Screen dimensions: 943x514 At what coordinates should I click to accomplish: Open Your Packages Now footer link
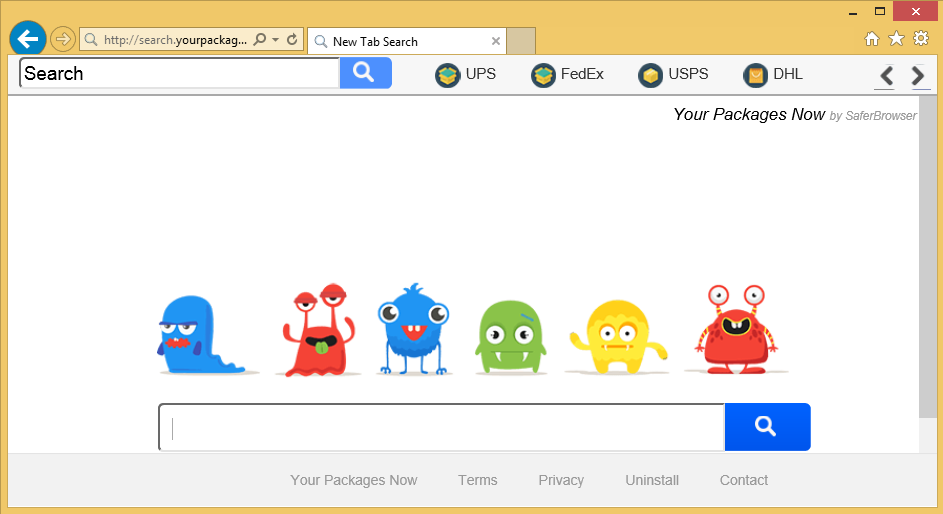354,480
